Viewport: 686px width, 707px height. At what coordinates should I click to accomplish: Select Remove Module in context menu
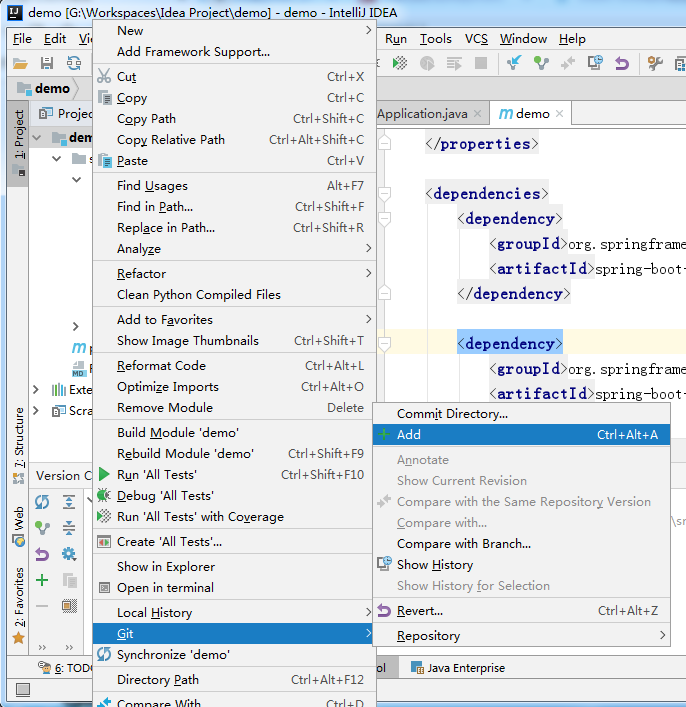click(x=234, y=407)
